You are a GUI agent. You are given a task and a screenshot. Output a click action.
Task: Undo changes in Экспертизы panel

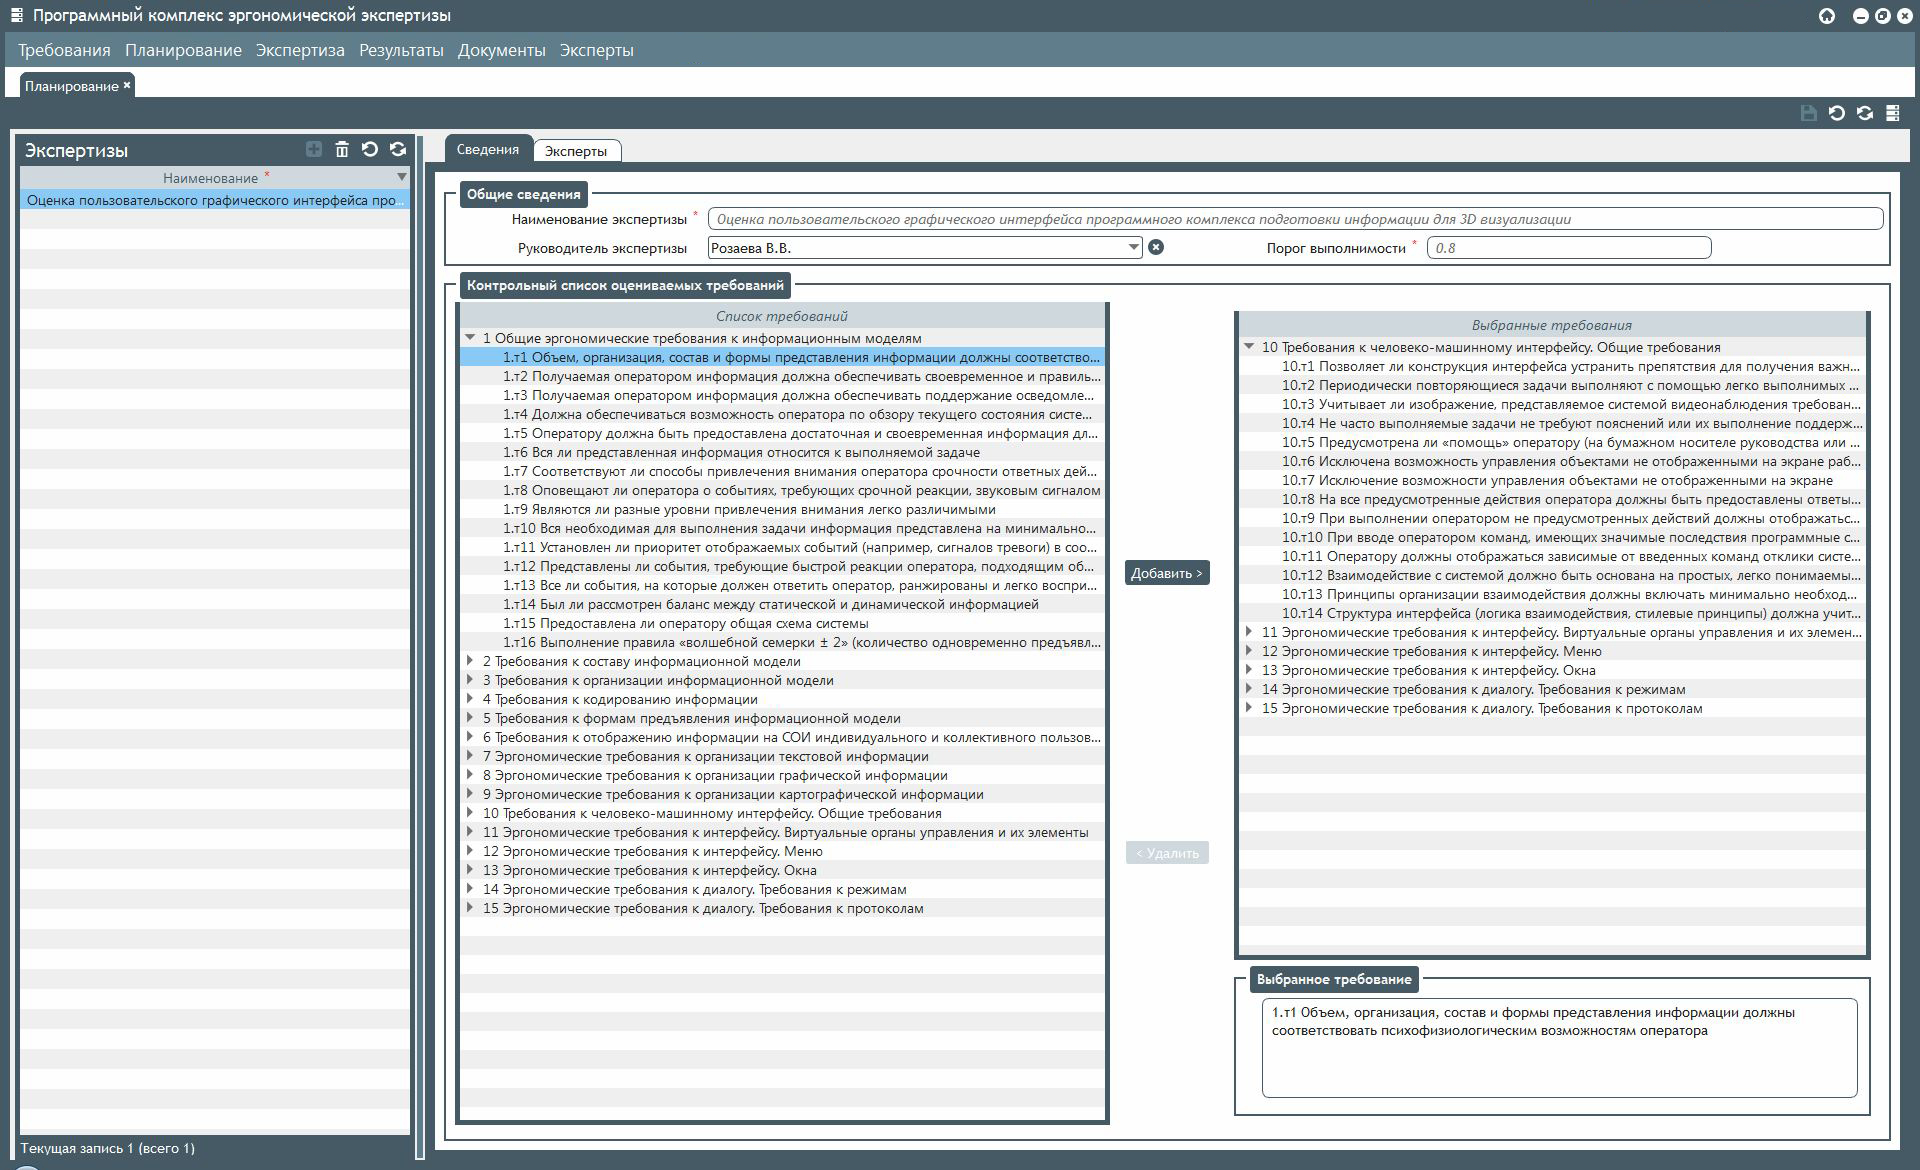(370, 149)
